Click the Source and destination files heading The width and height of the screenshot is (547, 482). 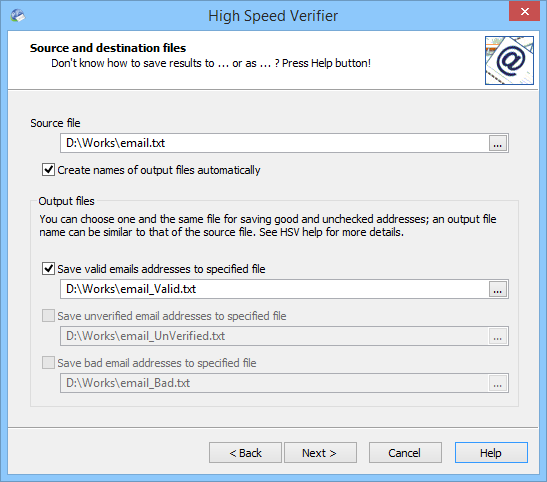(108, 48)
